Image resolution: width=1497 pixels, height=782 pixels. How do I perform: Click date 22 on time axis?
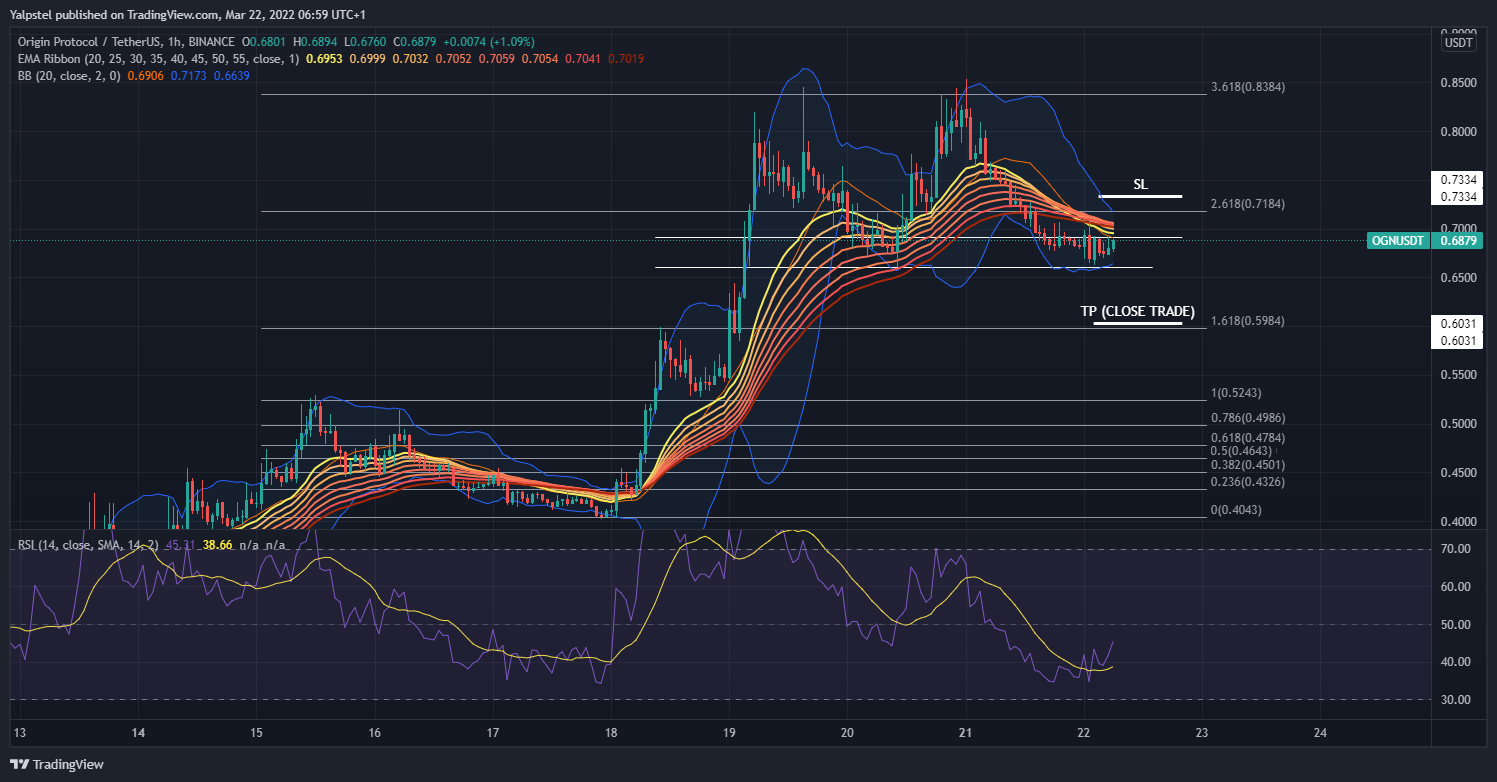pyautogui.click(x=1083, y=734)
